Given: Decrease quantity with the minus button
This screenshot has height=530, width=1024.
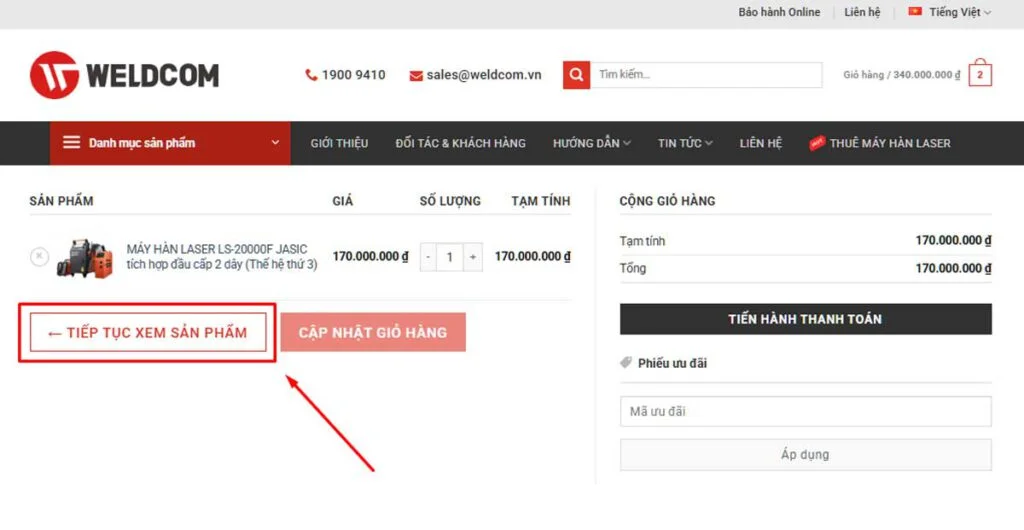Looking at the screenshot, I should (428, 257).
